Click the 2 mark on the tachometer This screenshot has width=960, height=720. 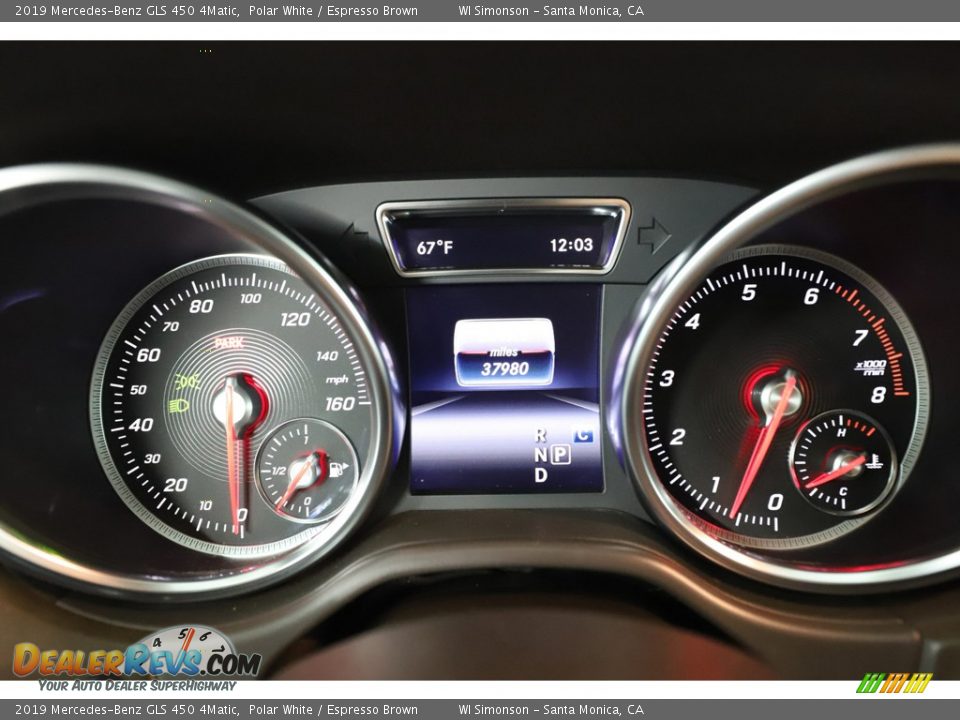click(x=677, y=437)
